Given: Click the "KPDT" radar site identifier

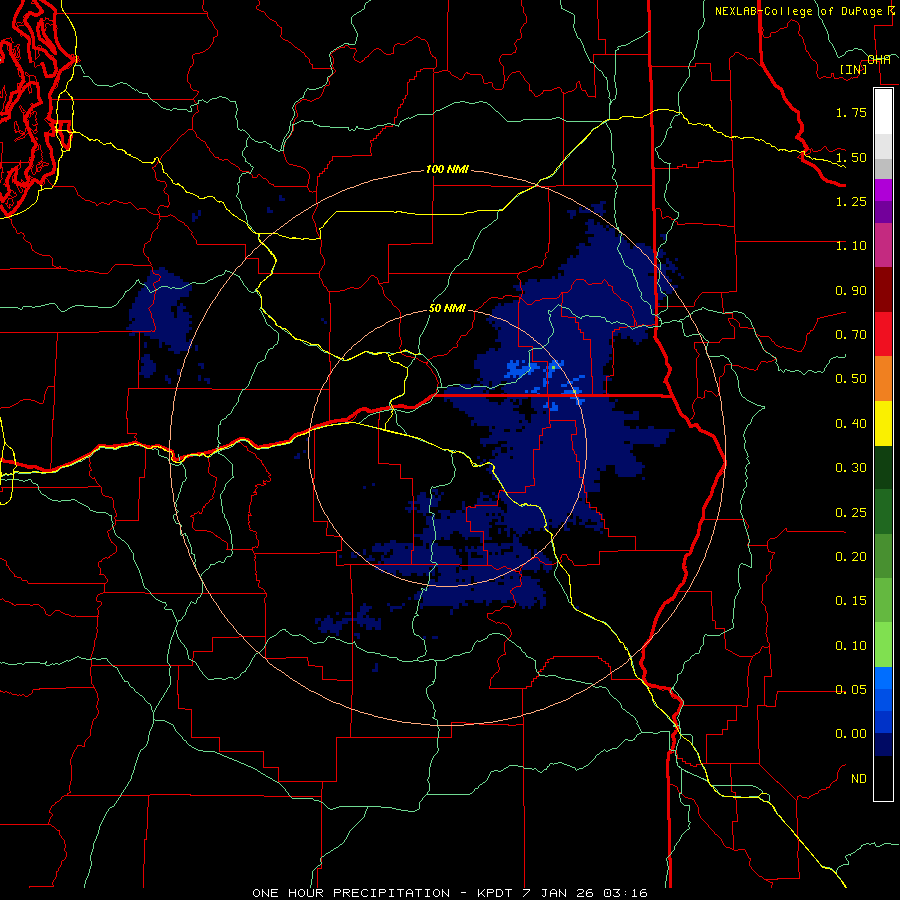Looking at the screenshot, I should (494, 893).
